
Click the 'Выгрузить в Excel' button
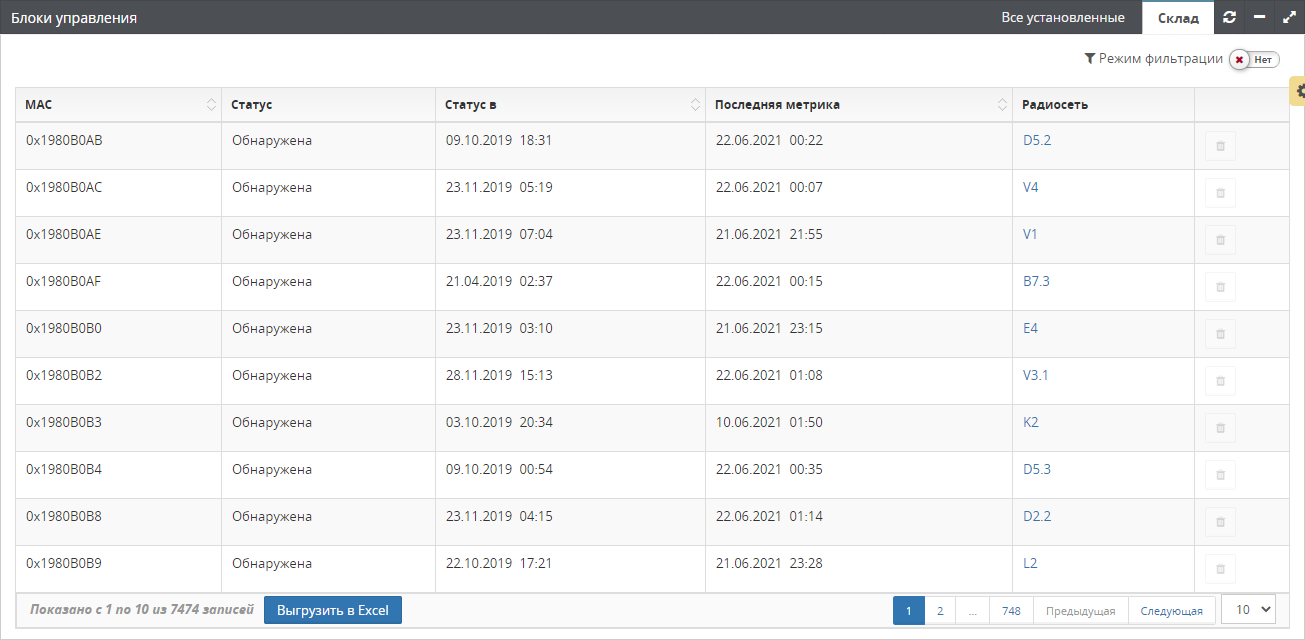click(x=333, y=610)
